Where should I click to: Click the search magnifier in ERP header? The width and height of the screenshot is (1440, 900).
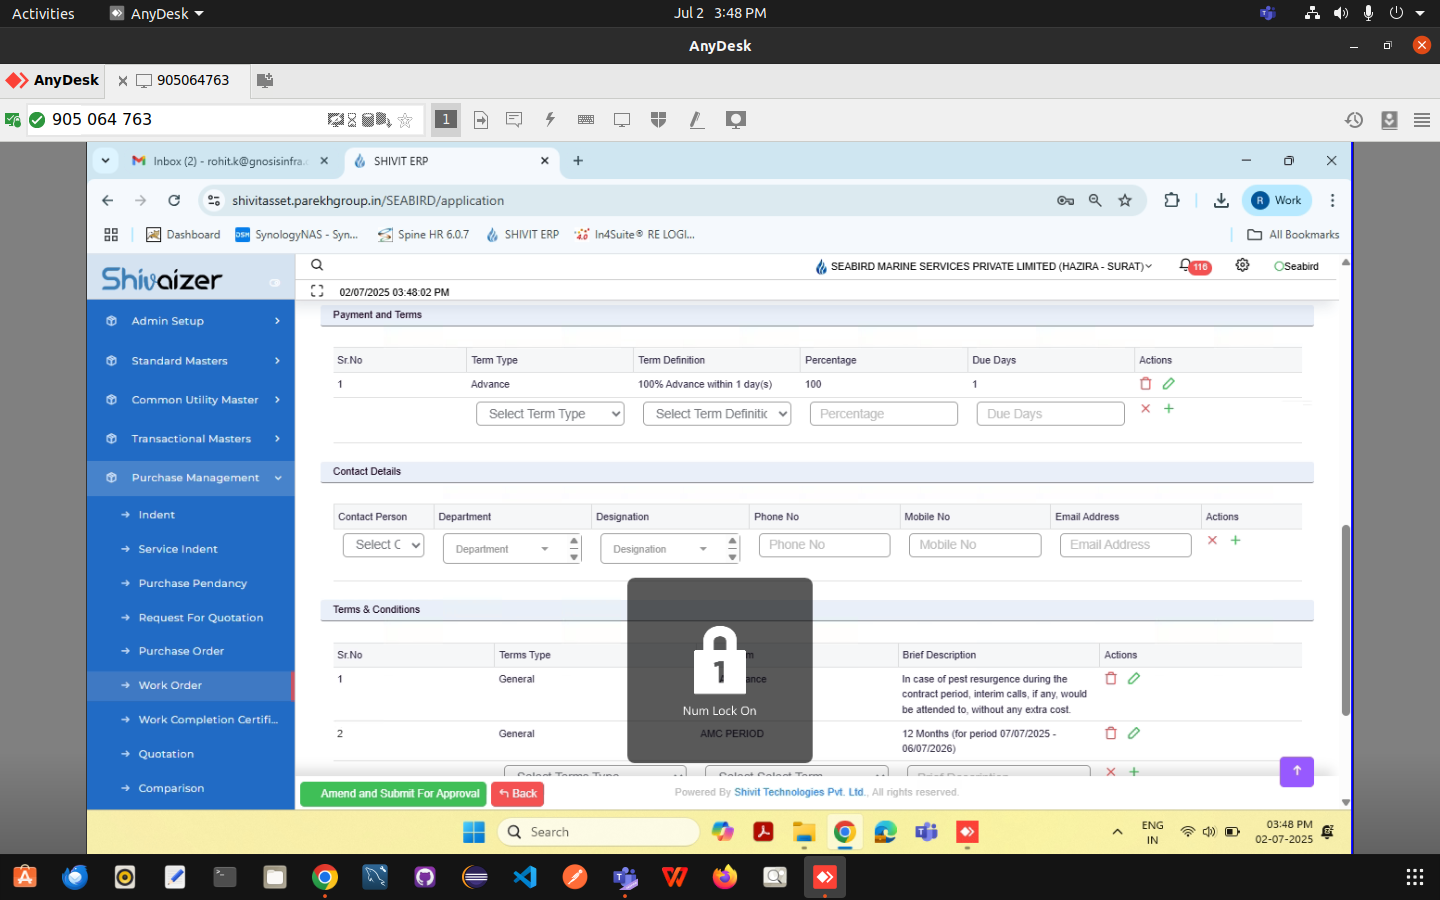(317, 266)
